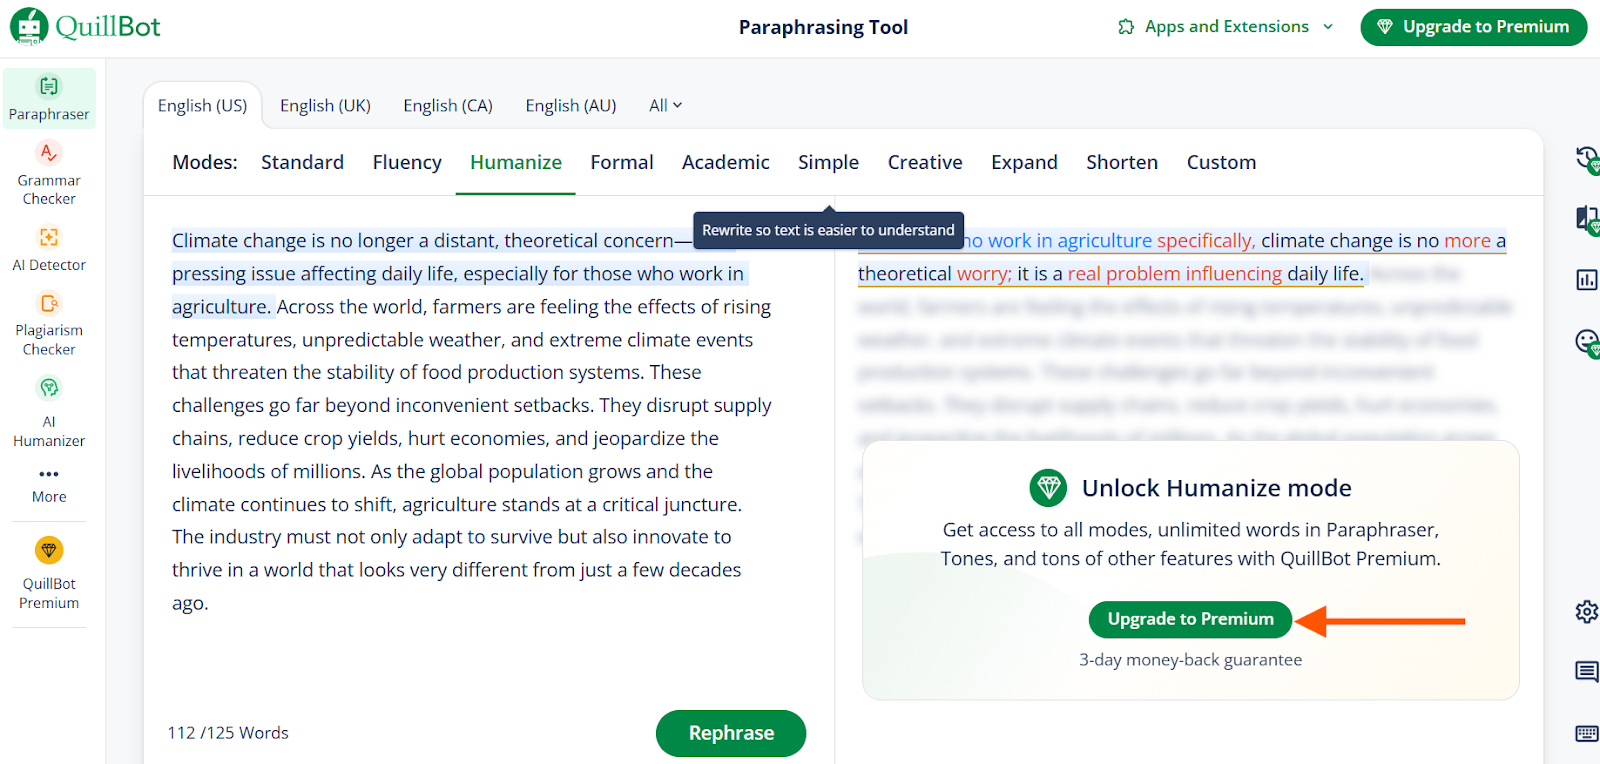Open the history panel icon
This screenshot has width=1600, height=764.
click(x=1587, y=159)
